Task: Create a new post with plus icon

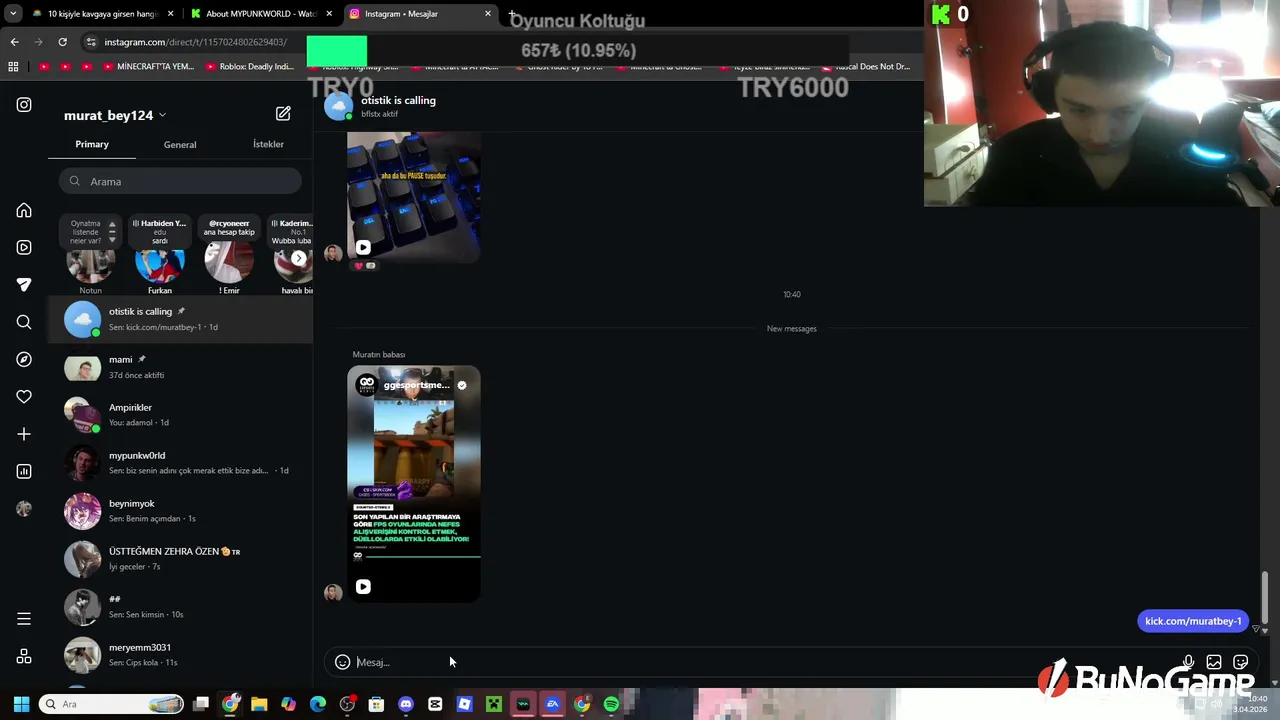Action: (24, 434)
